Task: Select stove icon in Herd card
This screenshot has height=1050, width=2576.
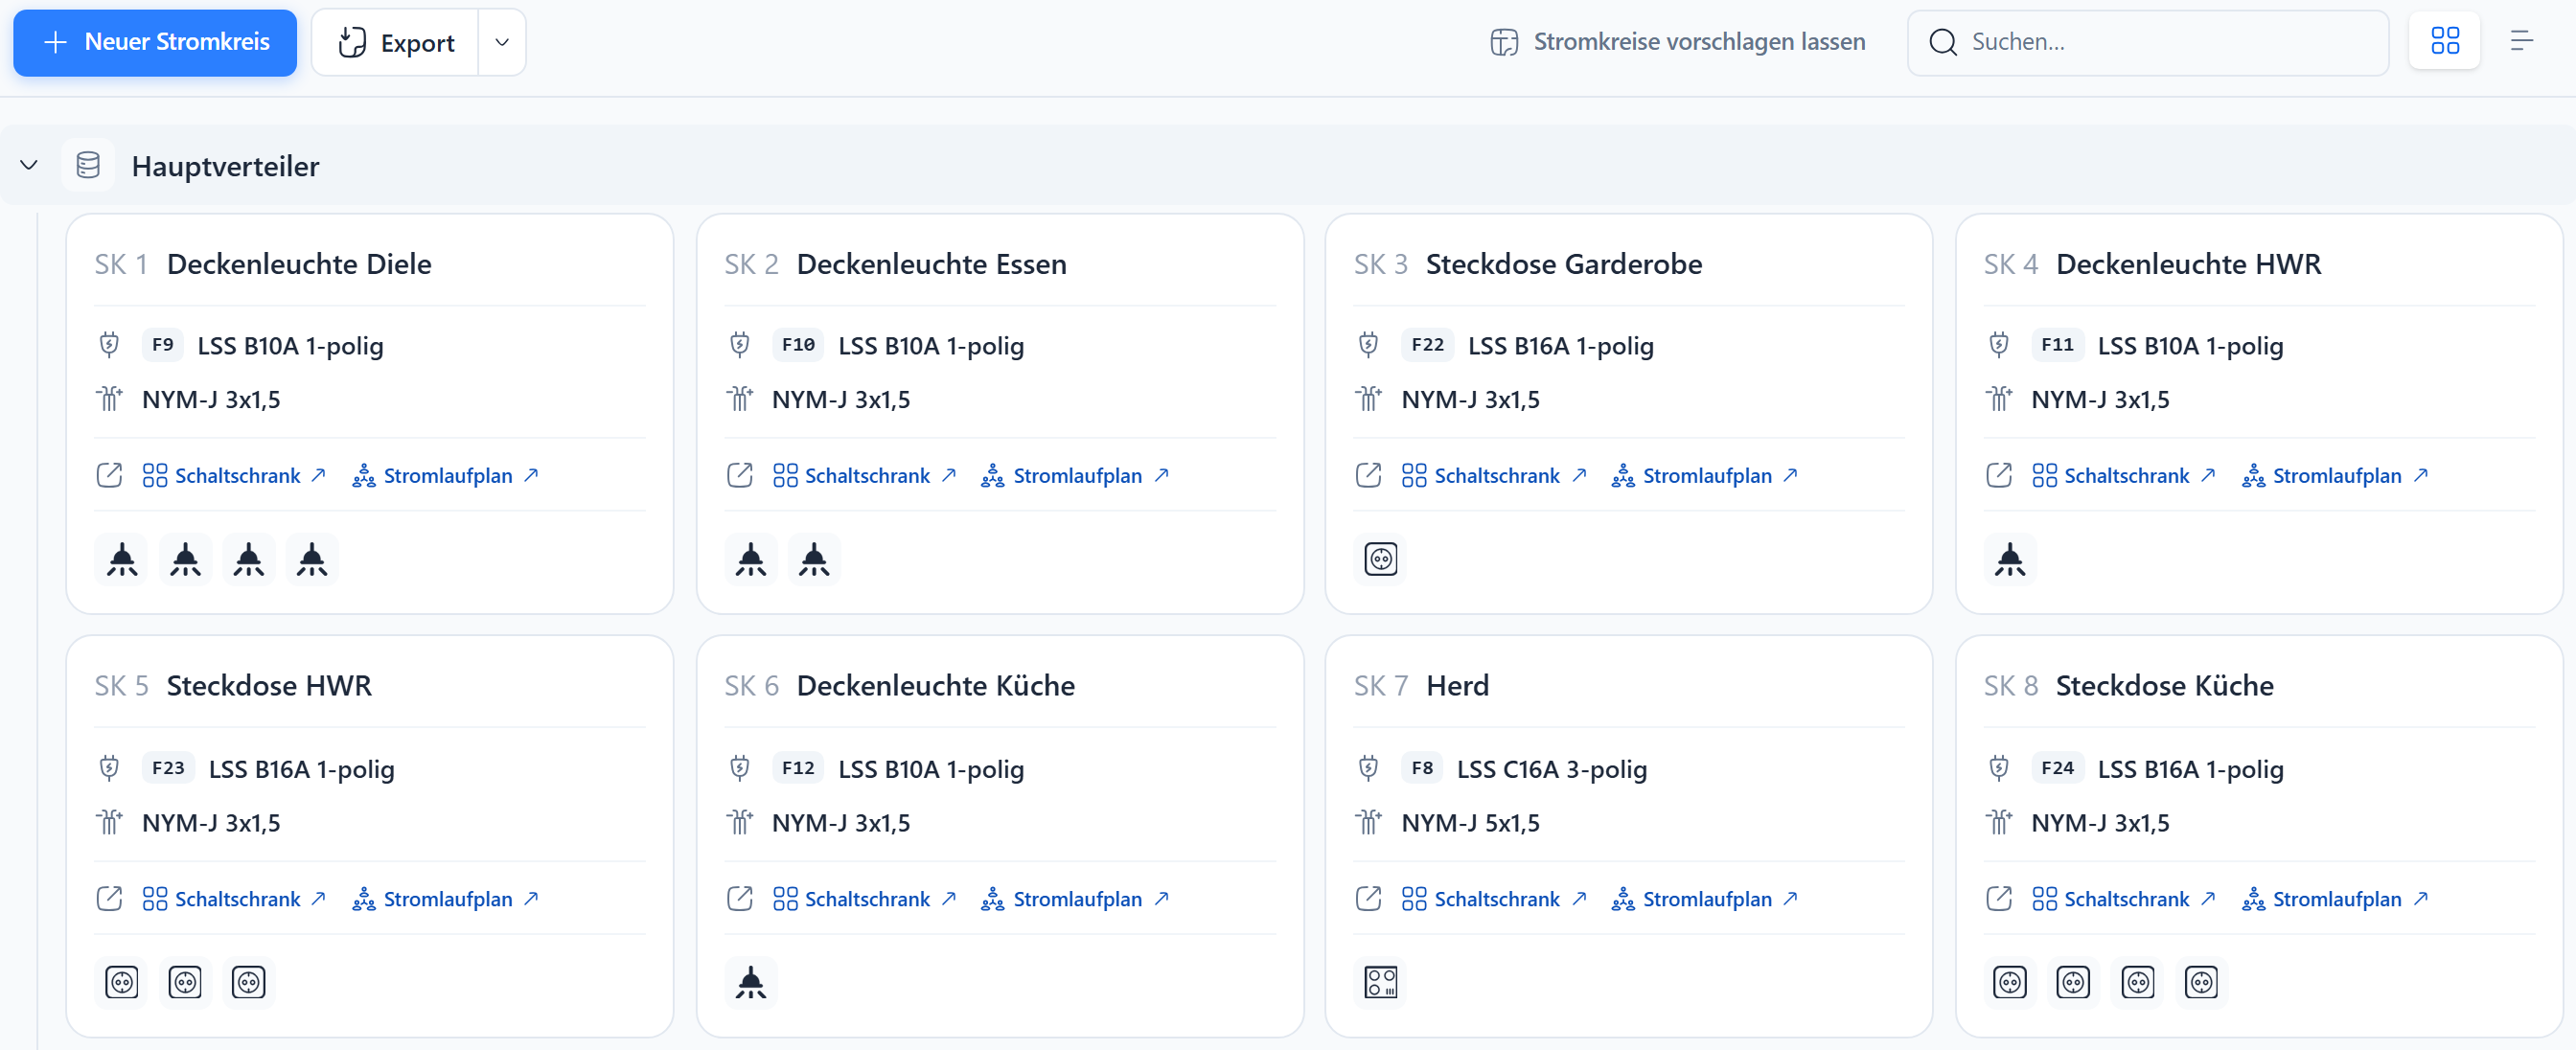Action: point(1381,982)
